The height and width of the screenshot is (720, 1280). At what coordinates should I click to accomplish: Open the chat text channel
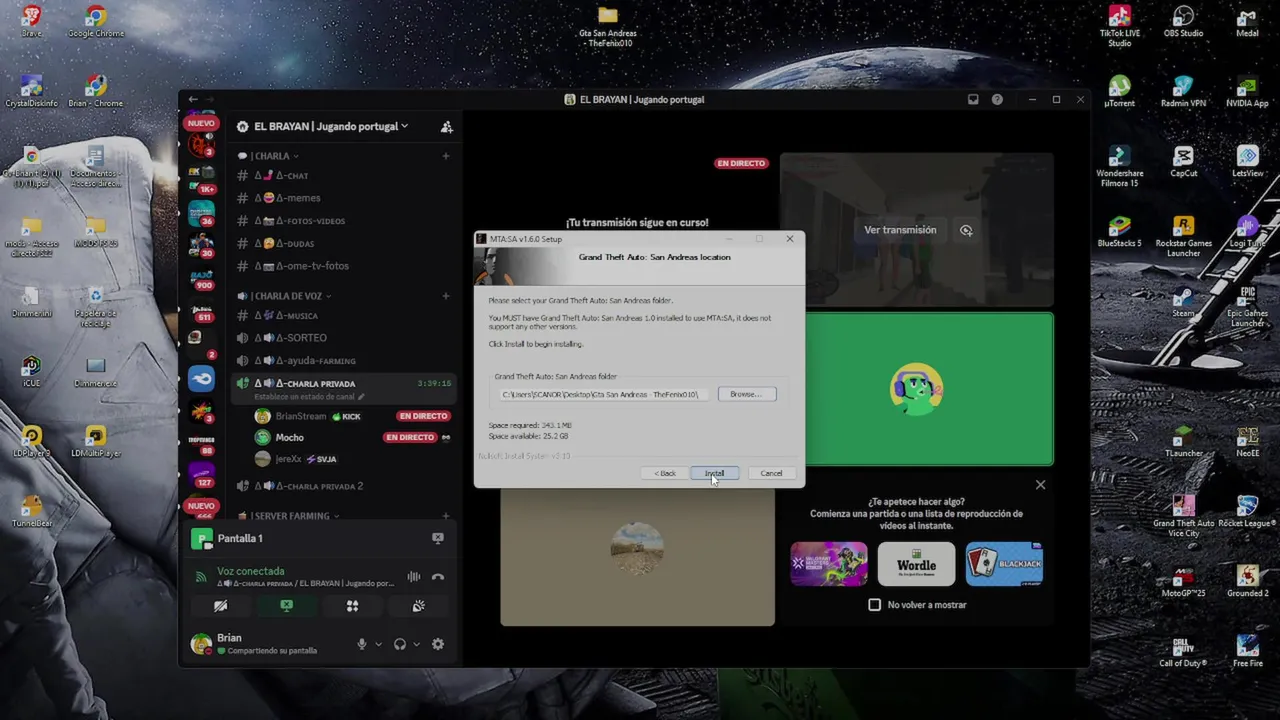343,176
